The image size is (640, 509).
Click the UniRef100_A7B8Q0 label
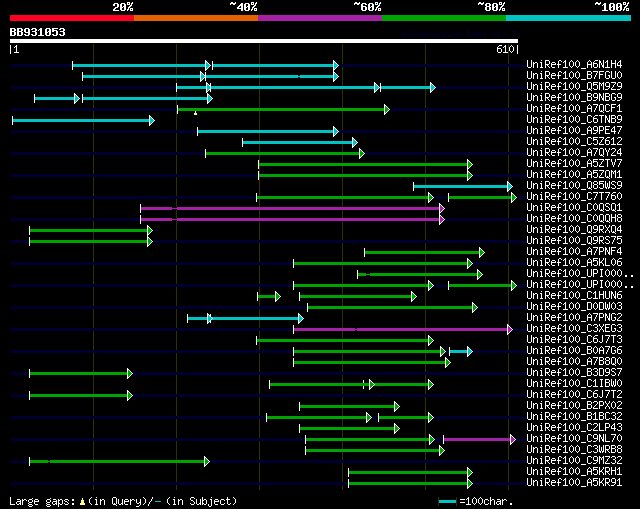574,362
